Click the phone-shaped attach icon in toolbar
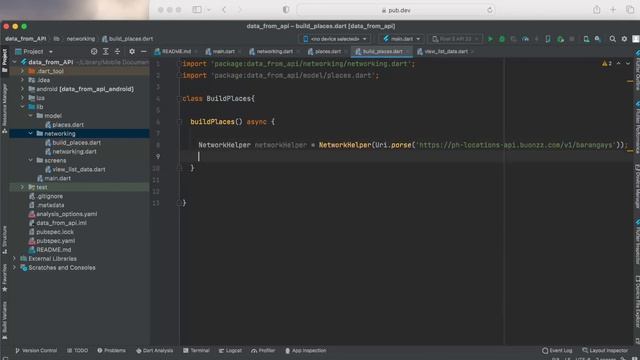Image resolution: width=640 pixels, height=360 pixels. [x=548, y=39]
